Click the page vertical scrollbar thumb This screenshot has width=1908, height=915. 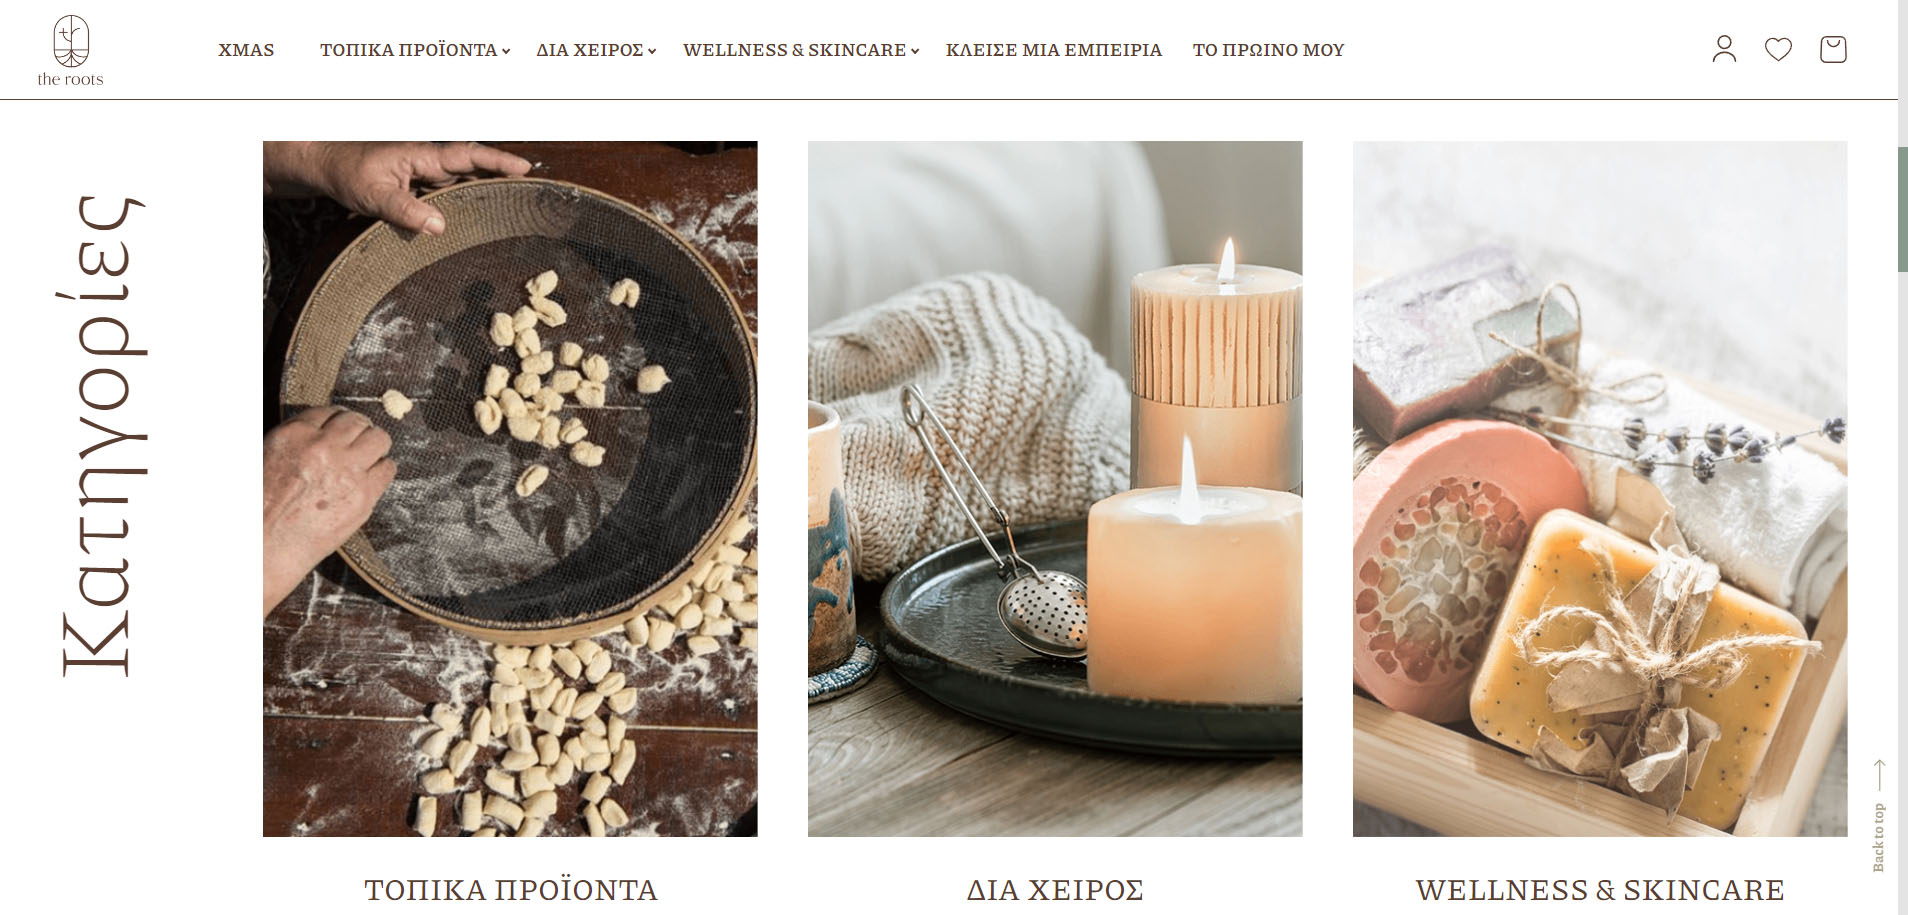pos(1902,209)
